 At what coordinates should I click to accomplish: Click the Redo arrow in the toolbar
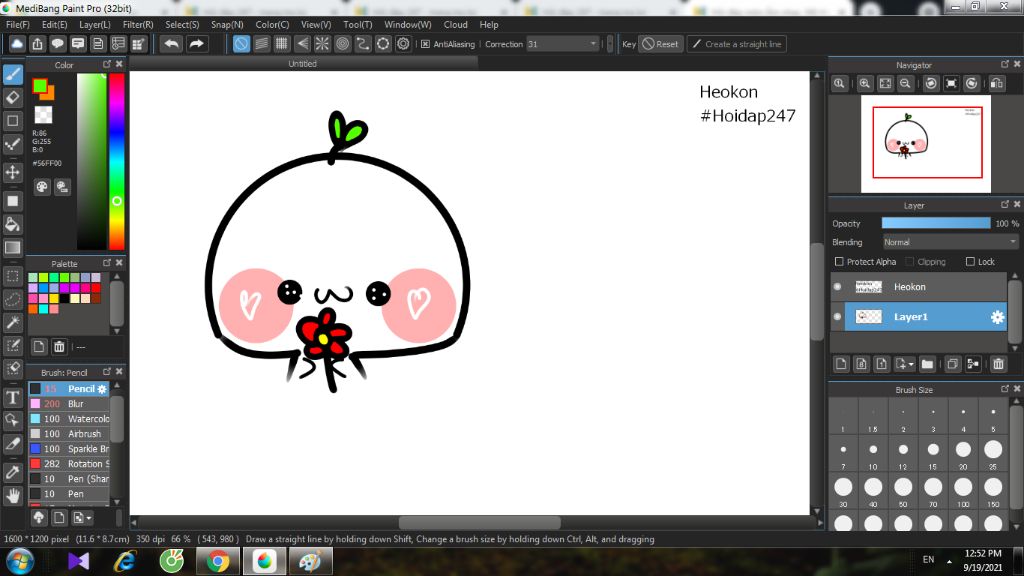(x=196, y=44)
